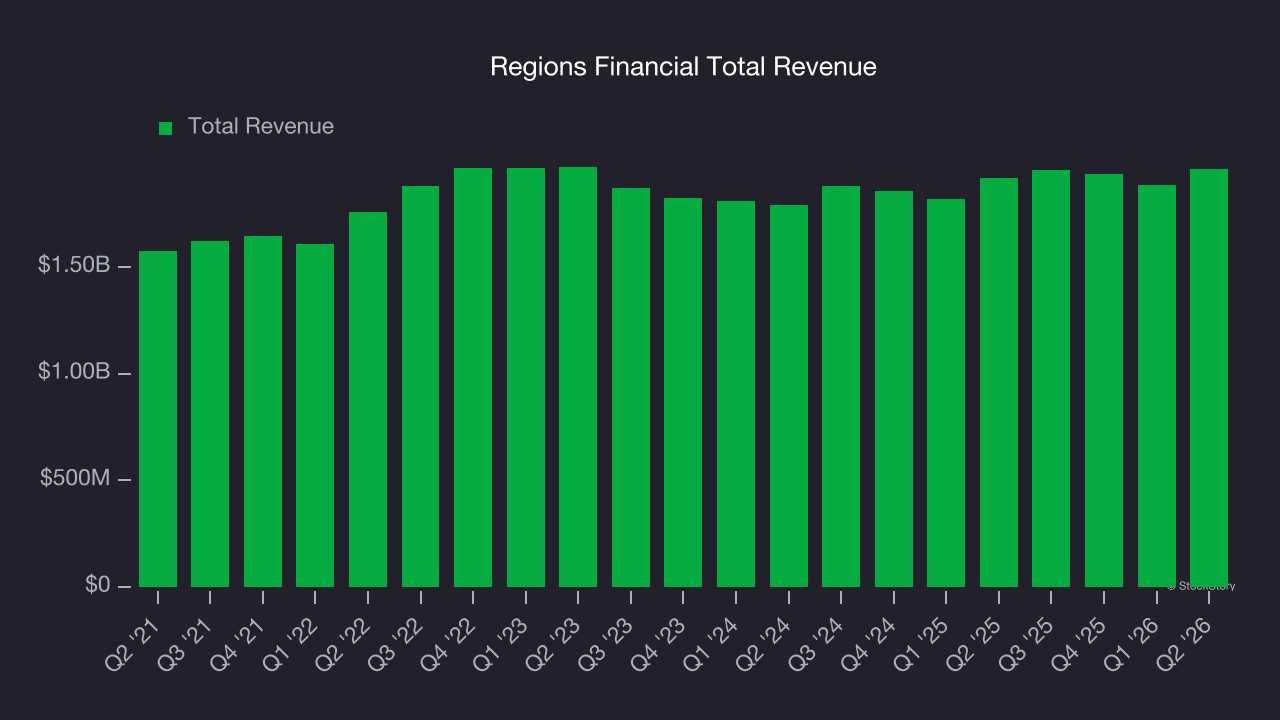The height and width of the screenshot is (720, 1280).
Task: Click the green Total Revenue legend swatch
Action: click(166, 128)
